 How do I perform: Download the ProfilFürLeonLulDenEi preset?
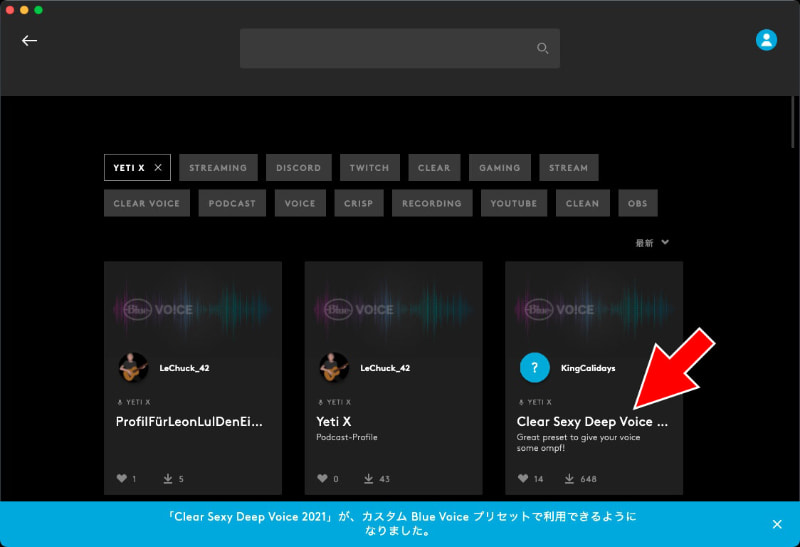(x=168, y=478)
